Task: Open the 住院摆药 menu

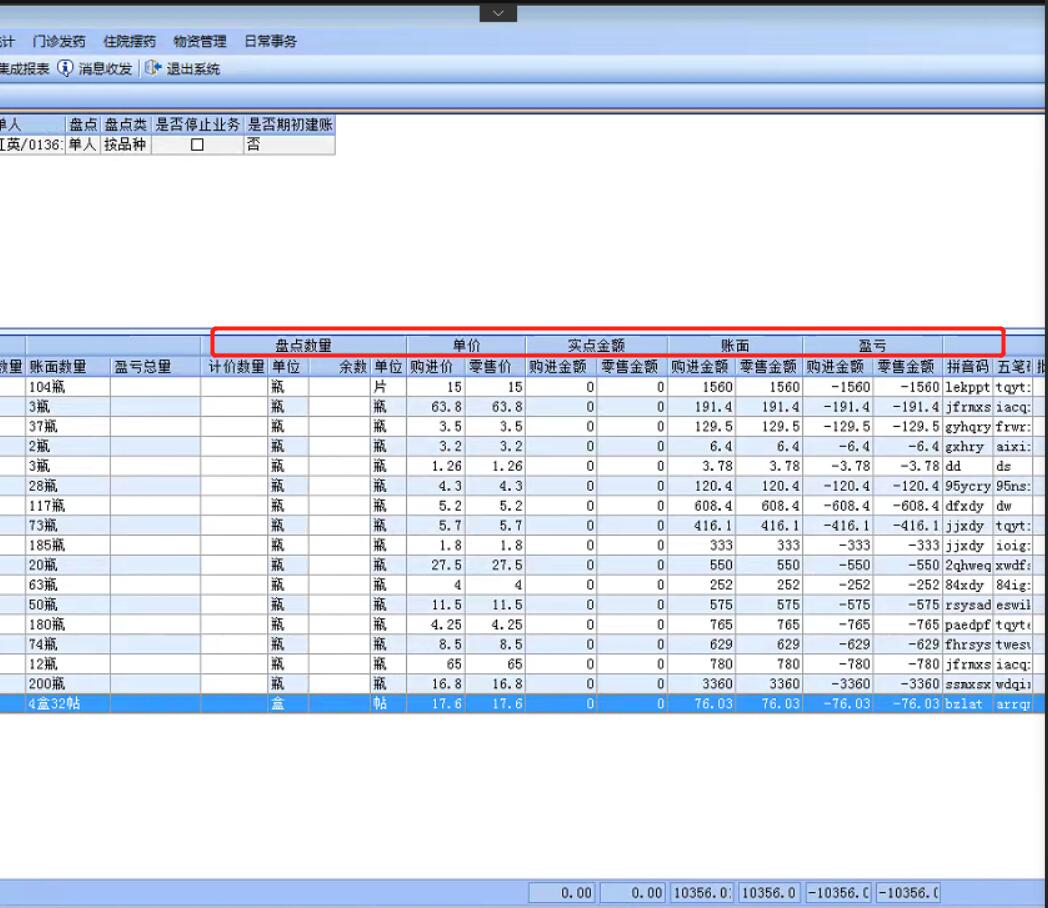Action: click(129, 41)
